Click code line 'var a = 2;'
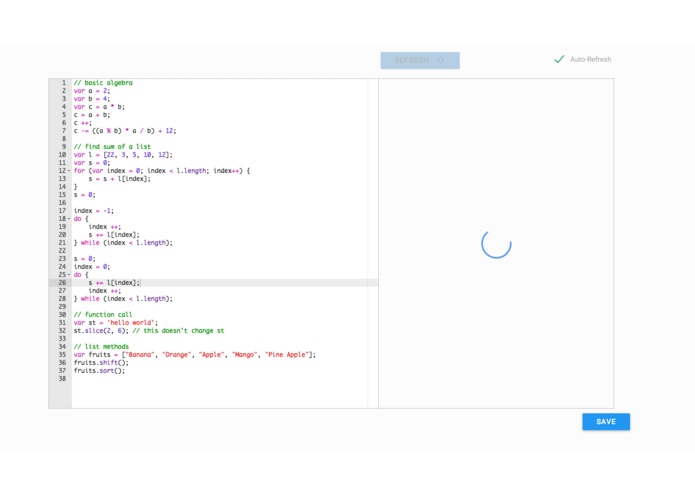Viewport: 695px width, 494px height. [x=92, y=91]
